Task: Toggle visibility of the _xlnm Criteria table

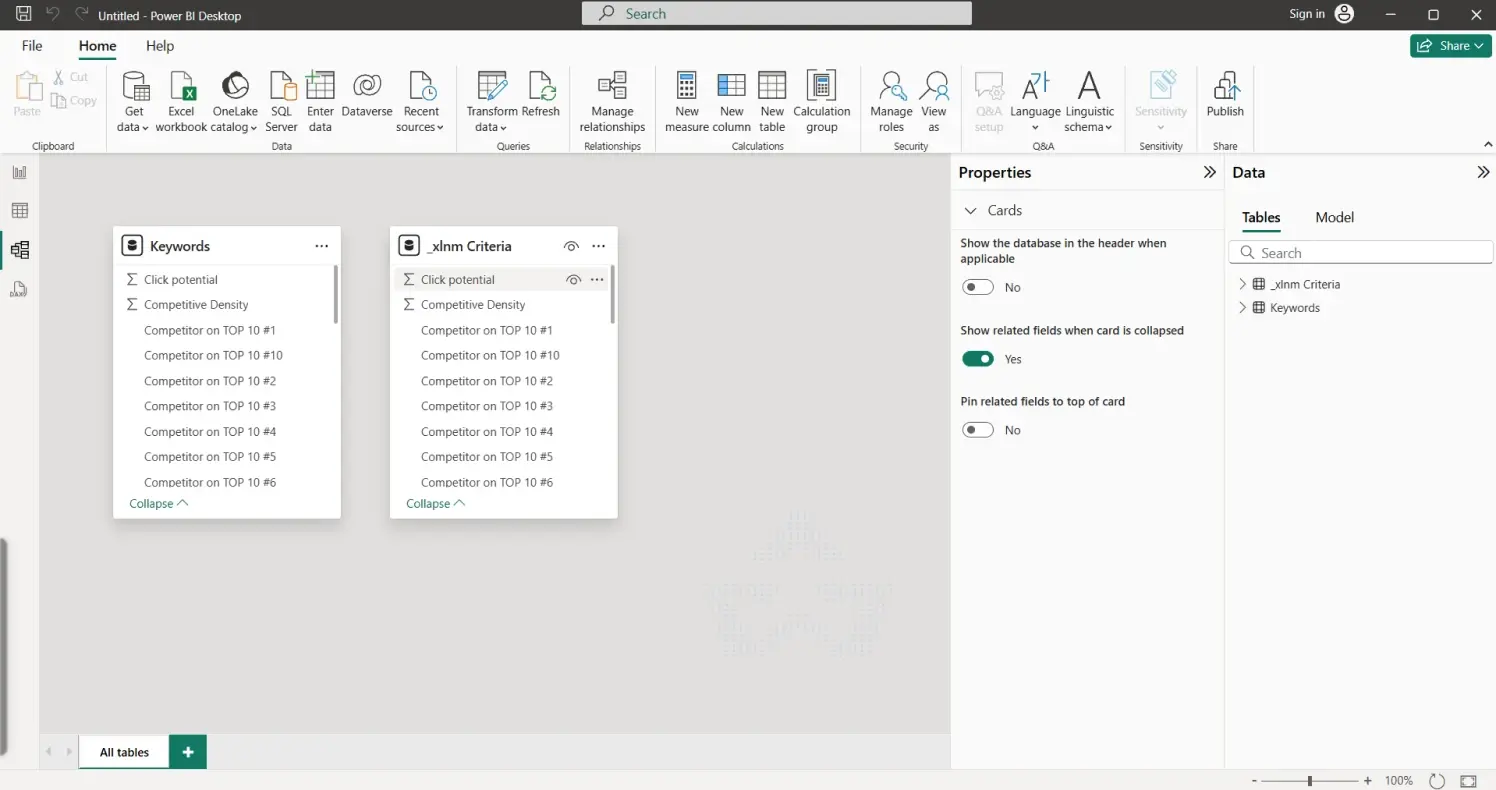Action: click(x=571, y=245)
